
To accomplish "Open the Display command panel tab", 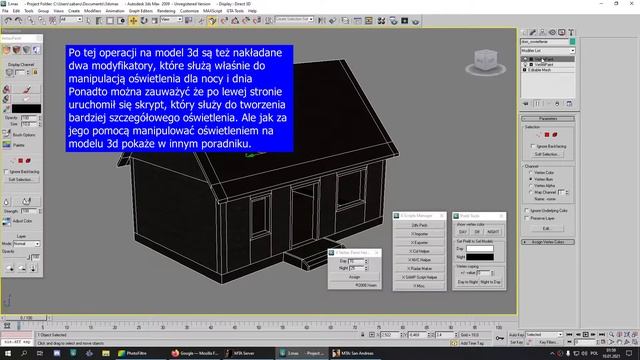I will click(x=562, y=32).
